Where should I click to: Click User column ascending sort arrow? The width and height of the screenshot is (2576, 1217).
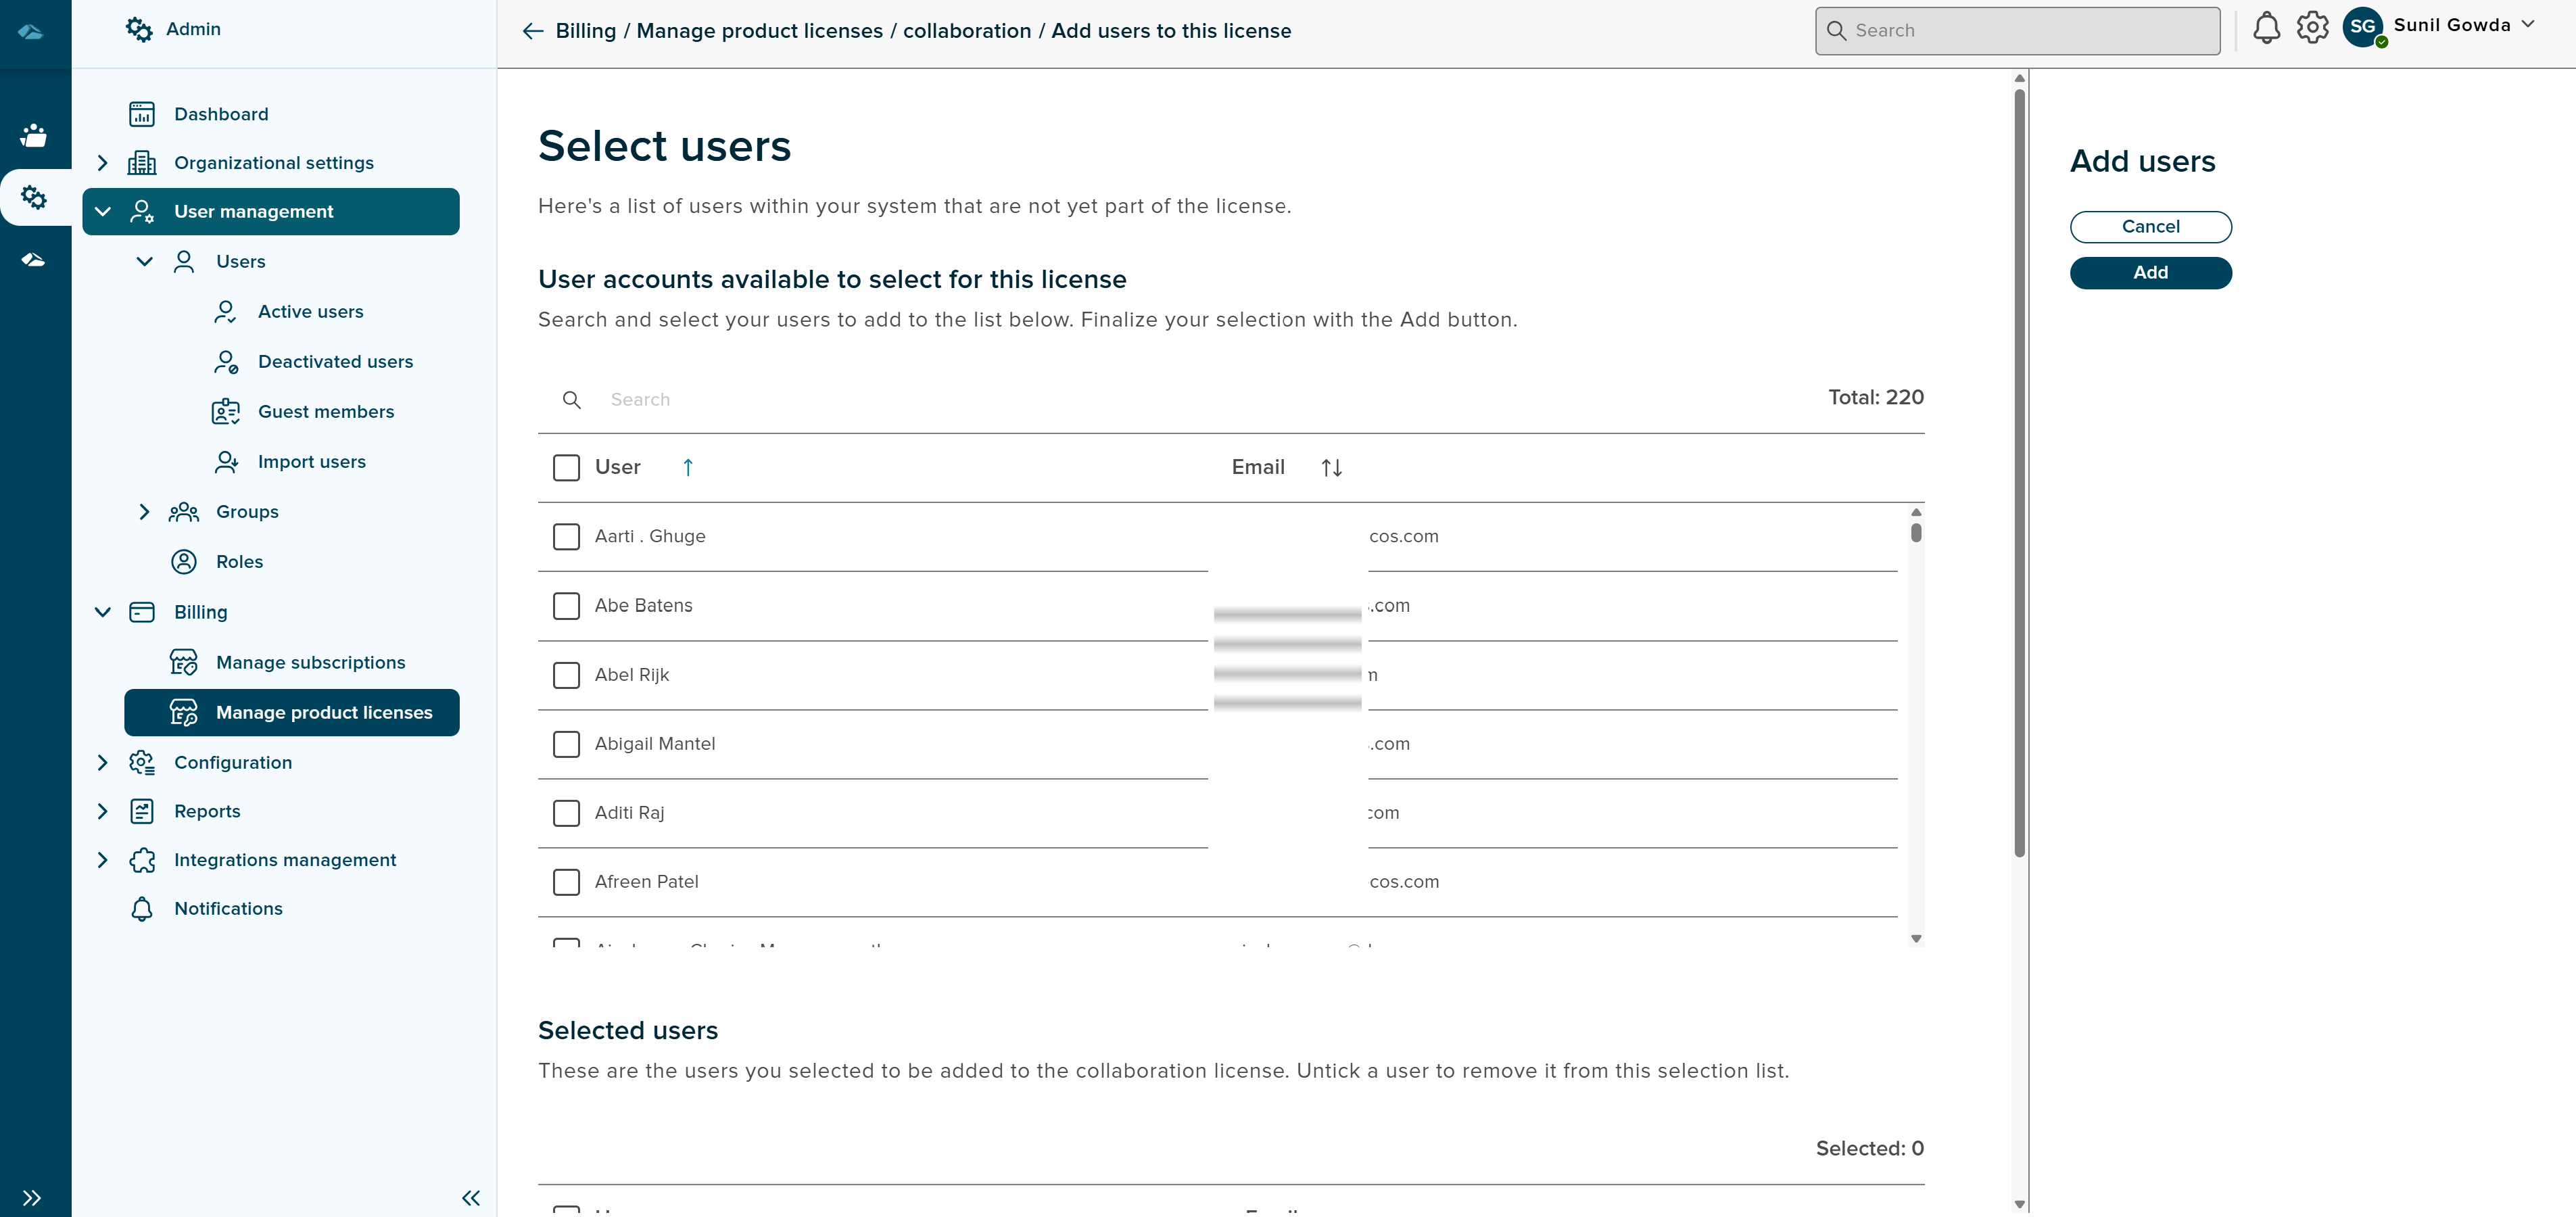(x=688, y=467)
